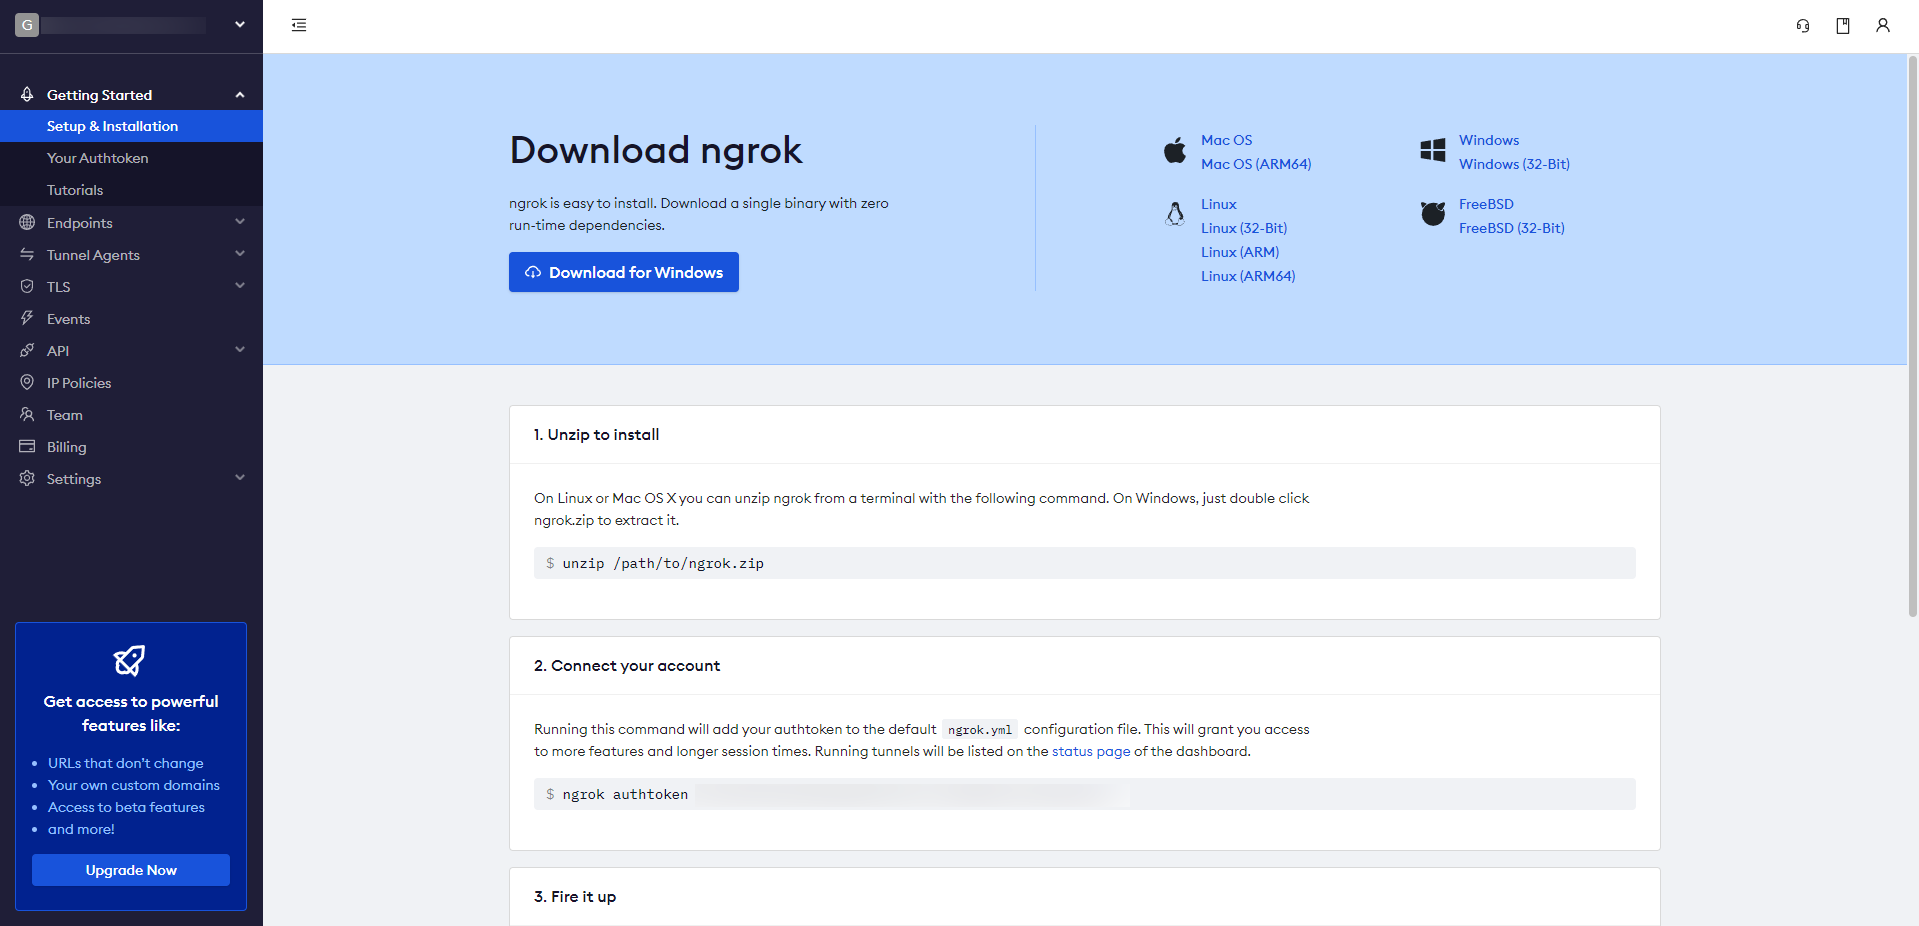Open the support headset icon
Screen dimensions: 1919x926
click(1803, 26)
